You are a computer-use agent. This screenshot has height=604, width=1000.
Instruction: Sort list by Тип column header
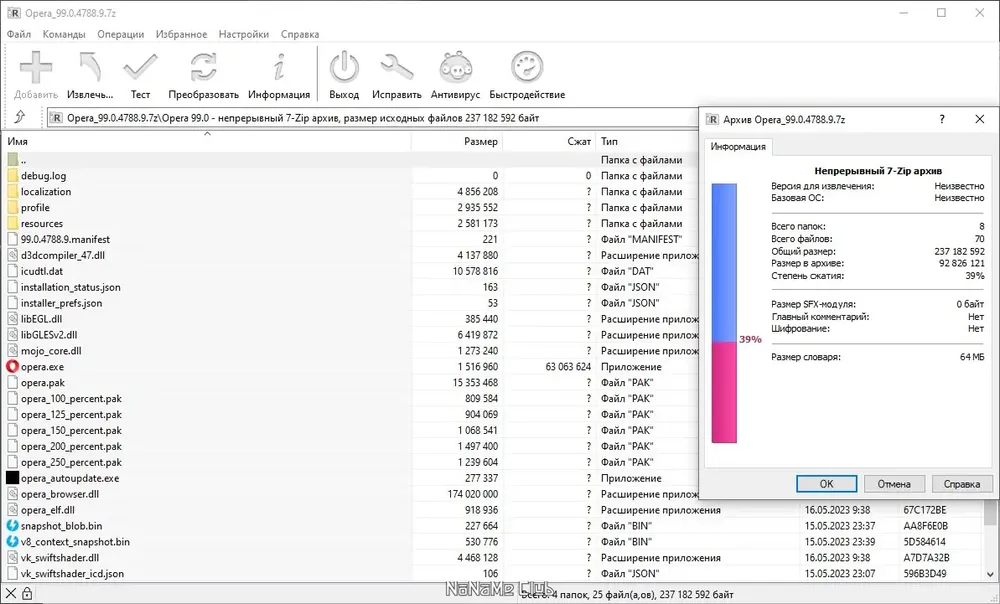click(x=647, y=142)
